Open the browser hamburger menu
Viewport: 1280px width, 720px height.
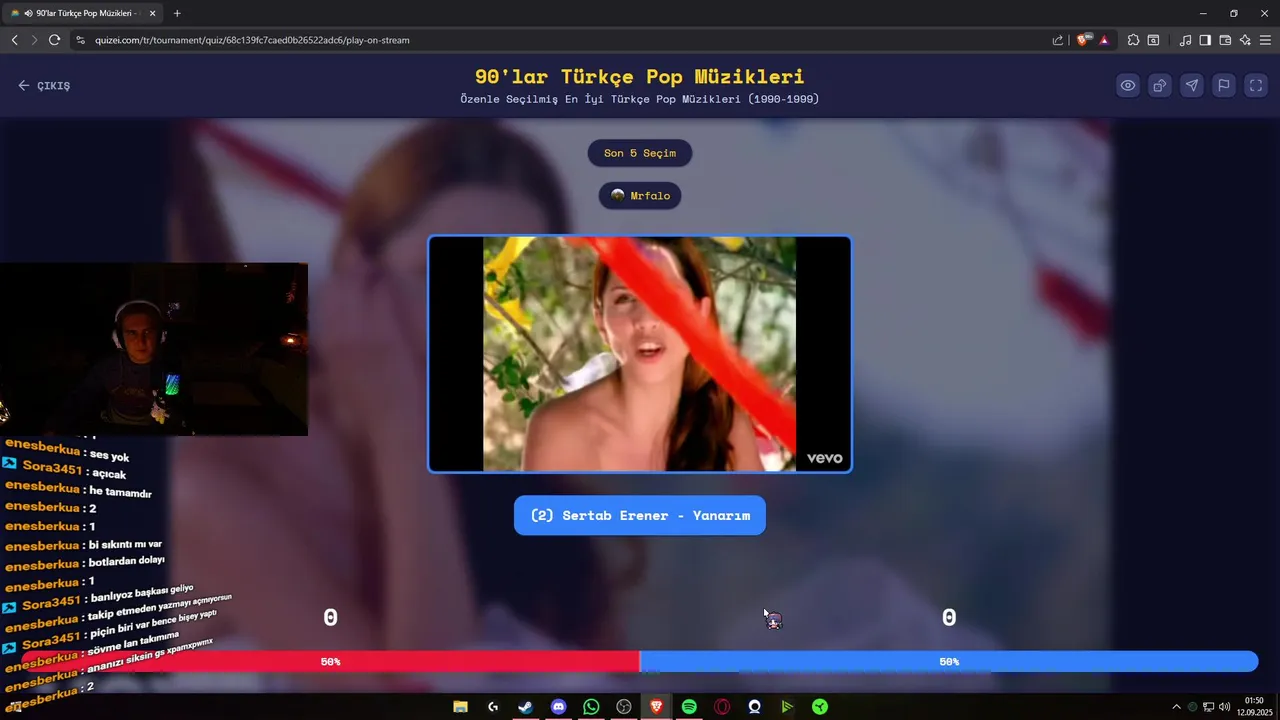click(x=1265, y=40)
